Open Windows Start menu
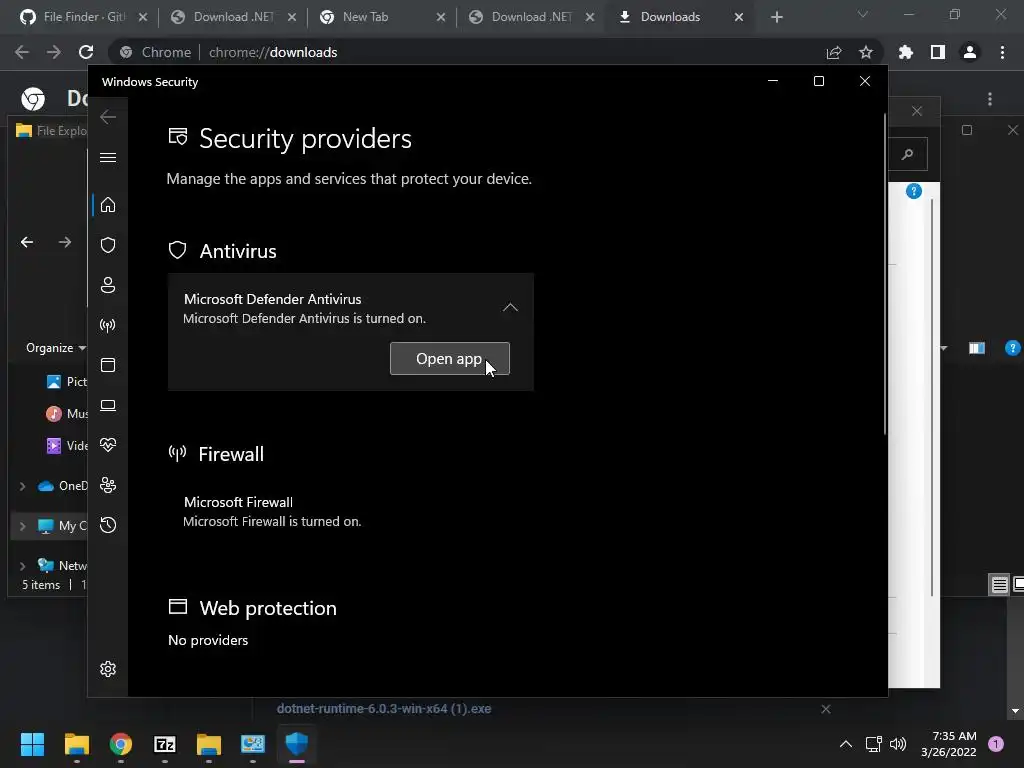Image resolution: width=1024 pixels, height=768 pixels. click(x=32, y=744)
